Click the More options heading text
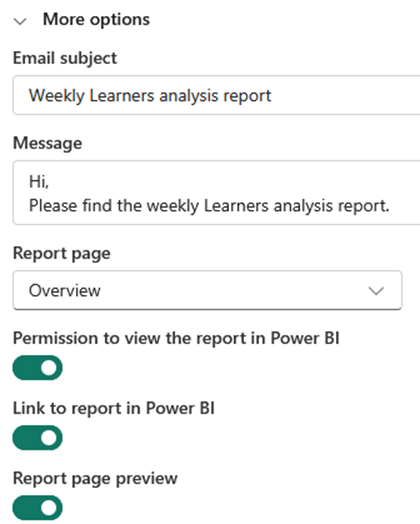 96,19
